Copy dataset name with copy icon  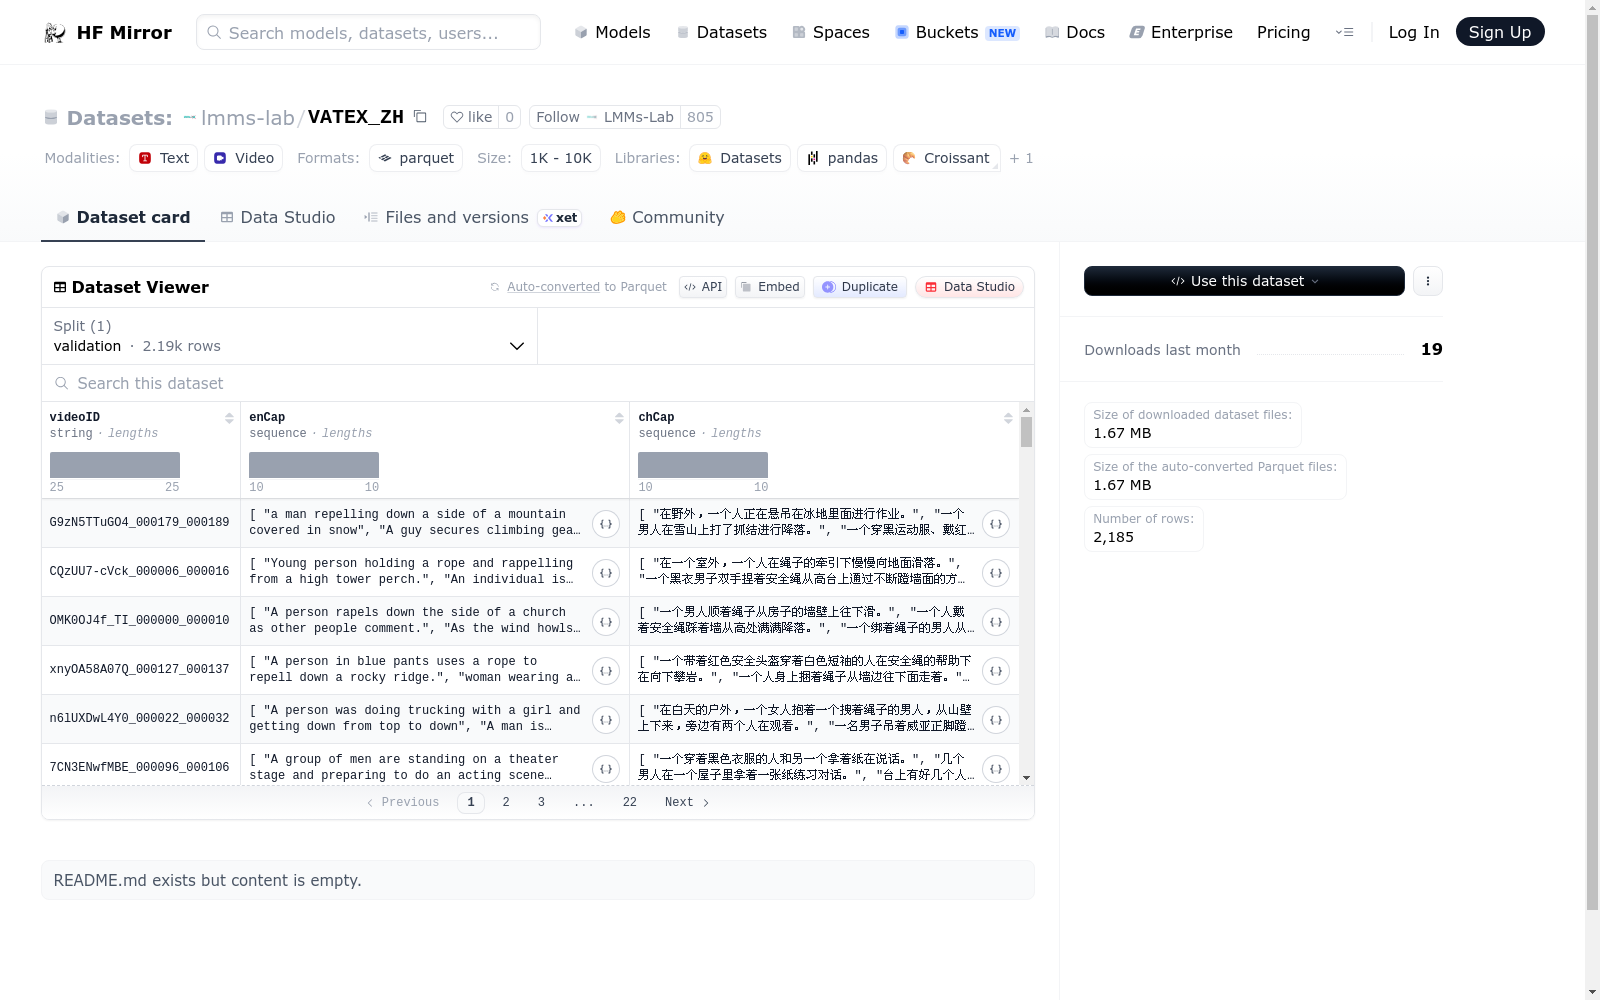(421, 117)
